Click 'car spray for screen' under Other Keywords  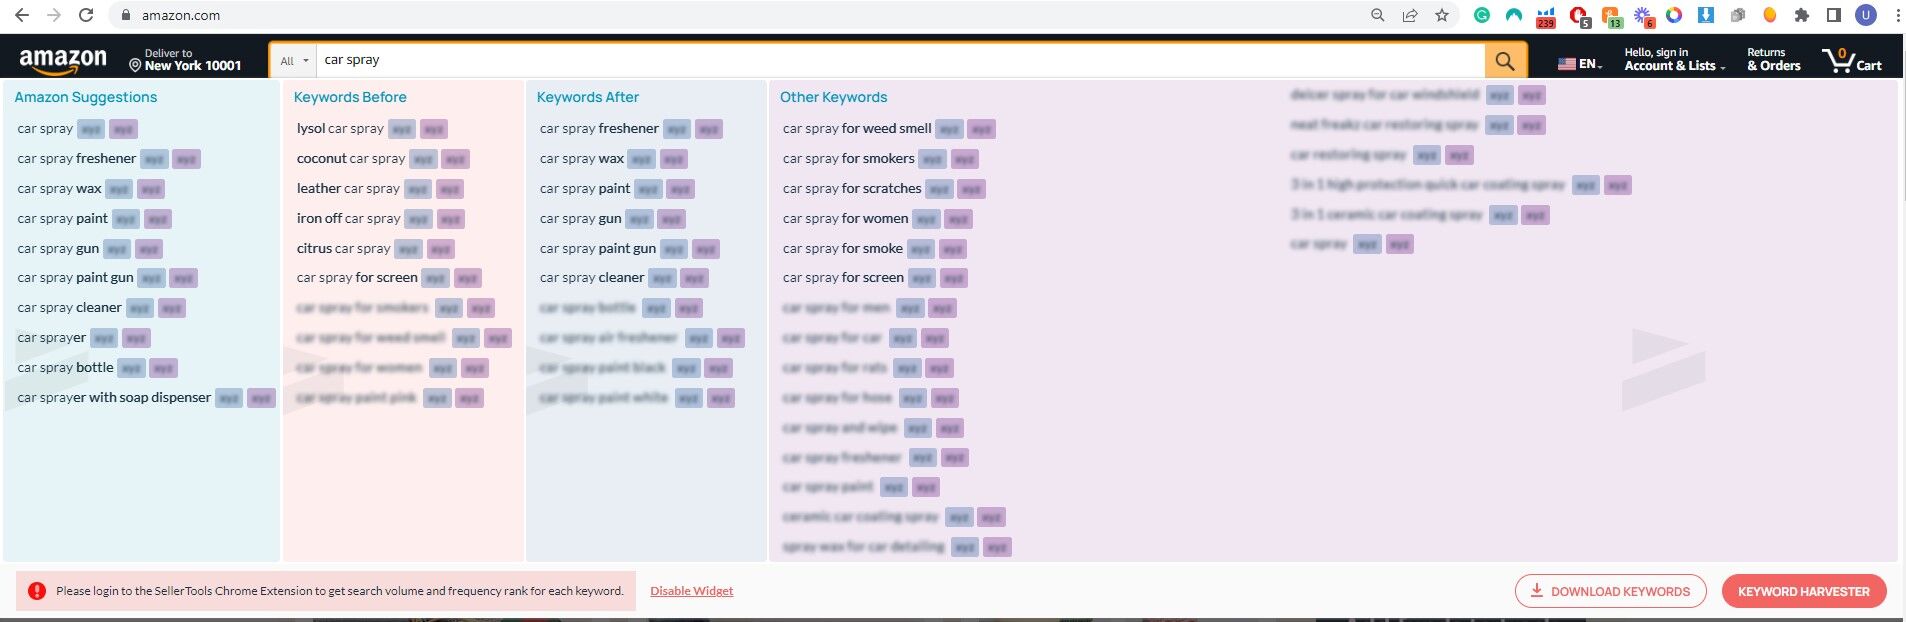843,277
